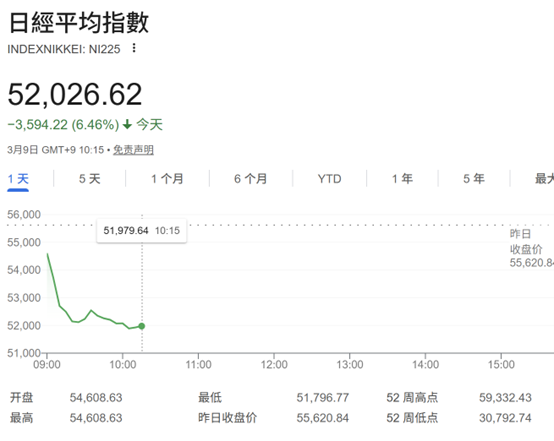The width and height of the screenshot is (554, 441).
Task: Click the 52 周高点 value 59,332.43
Action: coord(505,398)
